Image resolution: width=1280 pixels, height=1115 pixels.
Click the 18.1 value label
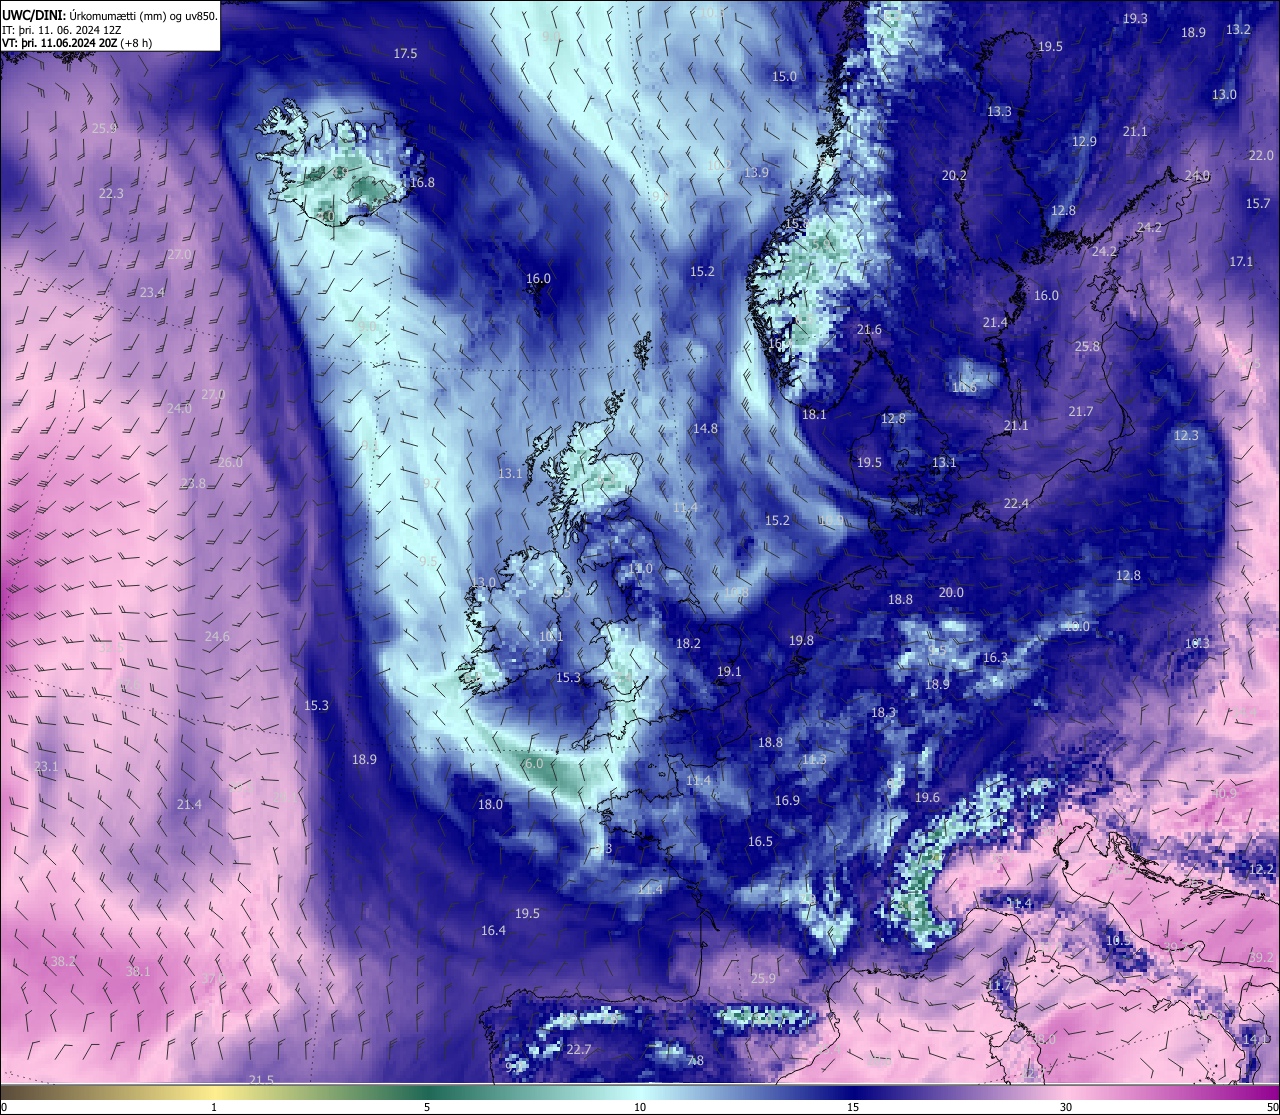click(x=814, y=415)
